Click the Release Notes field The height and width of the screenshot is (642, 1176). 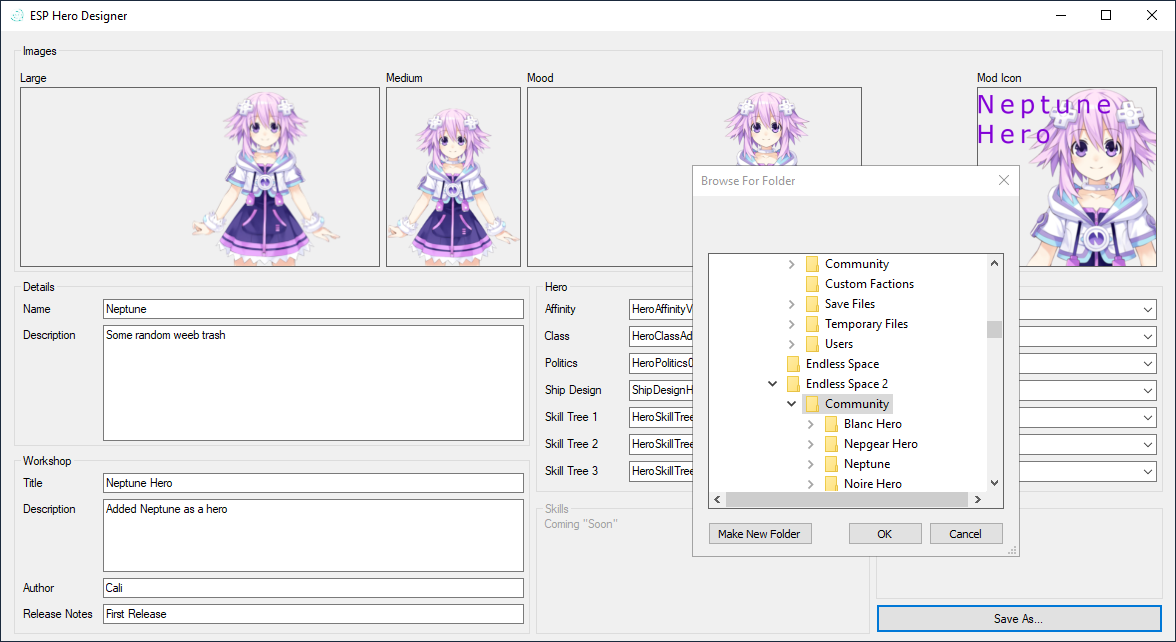(x=314, y=614)
